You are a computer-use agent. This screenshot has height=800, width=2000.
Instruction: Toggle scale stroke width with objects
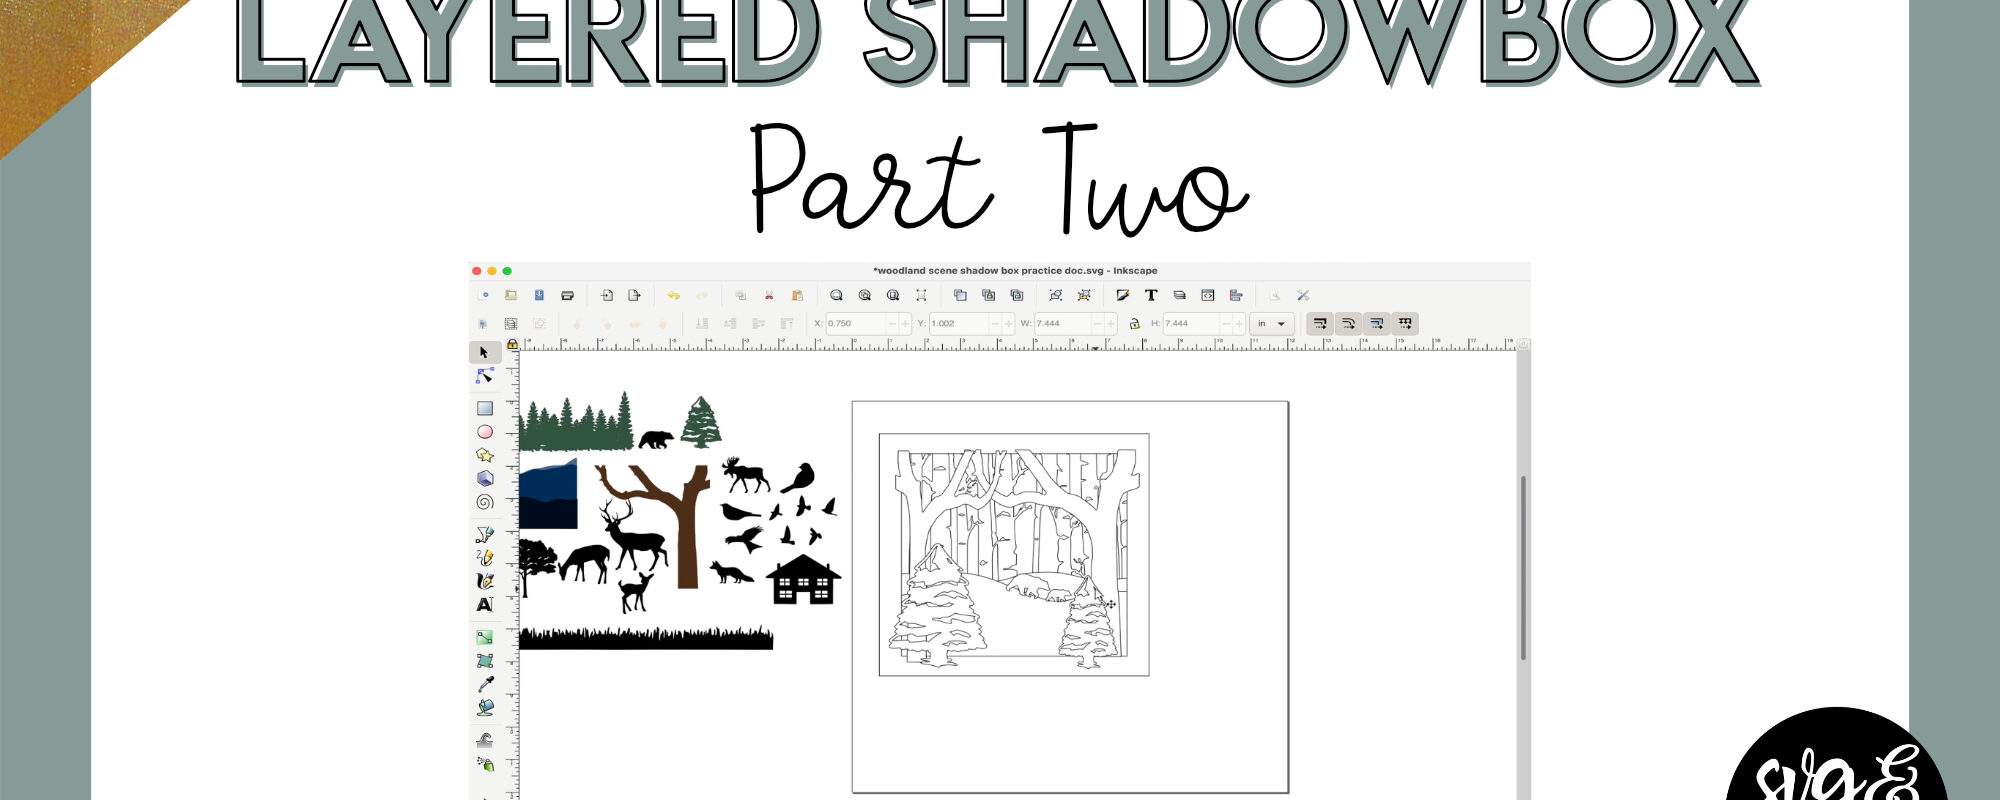pos(1320,323)
